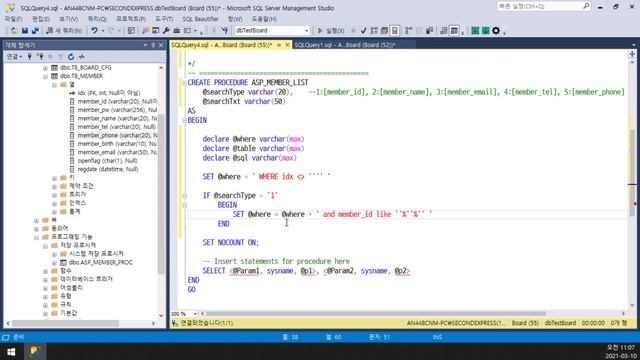Click the Parse checkmark icon
This screenshot has height=360, width=640.
coord(363,31)
